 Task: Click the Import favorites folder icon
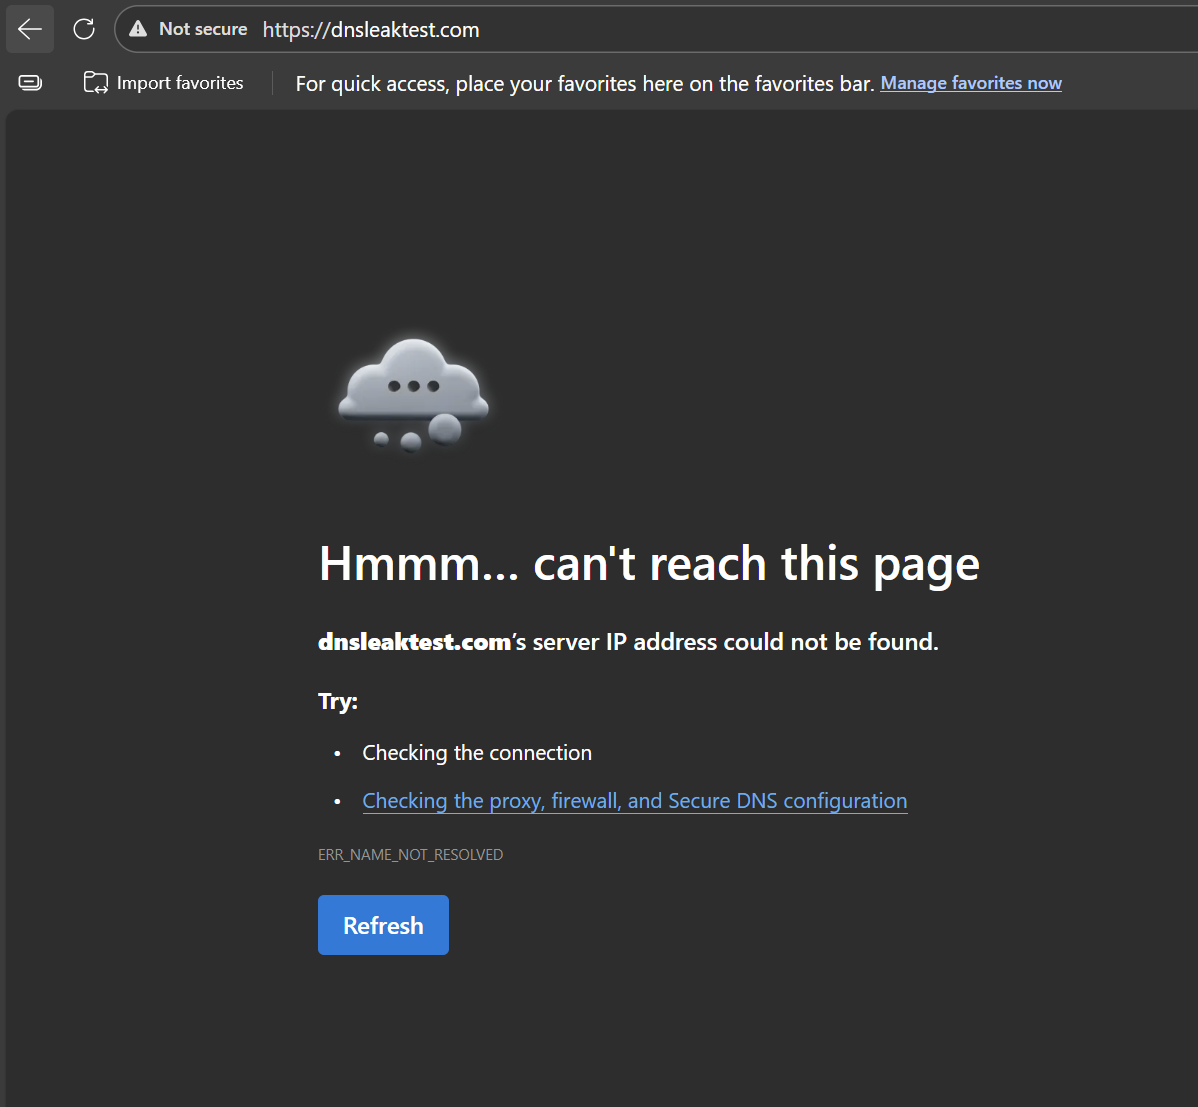click(96, 83)
